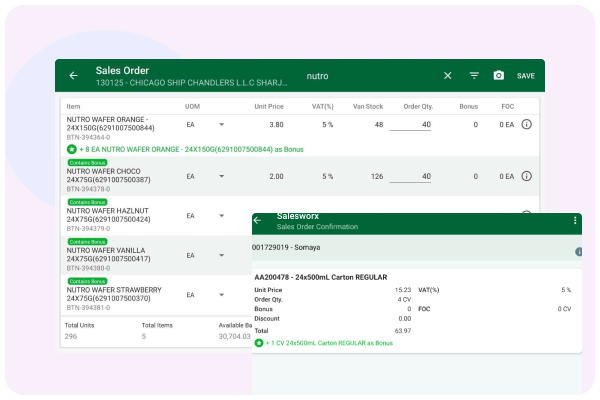Tap Contains Bonus badge on Strawberry wafer
This screenshot has height=400, width=600.
86,279
